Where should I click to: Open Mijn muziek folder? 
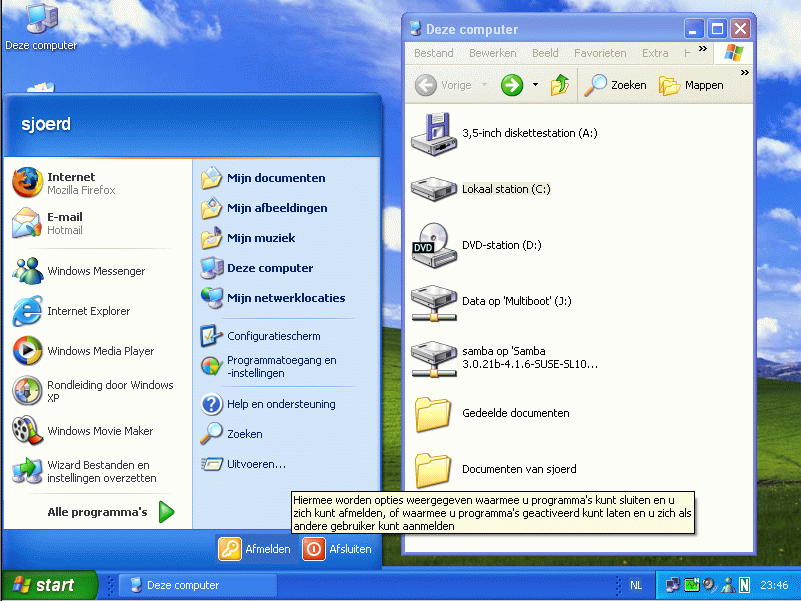(248, 238)
